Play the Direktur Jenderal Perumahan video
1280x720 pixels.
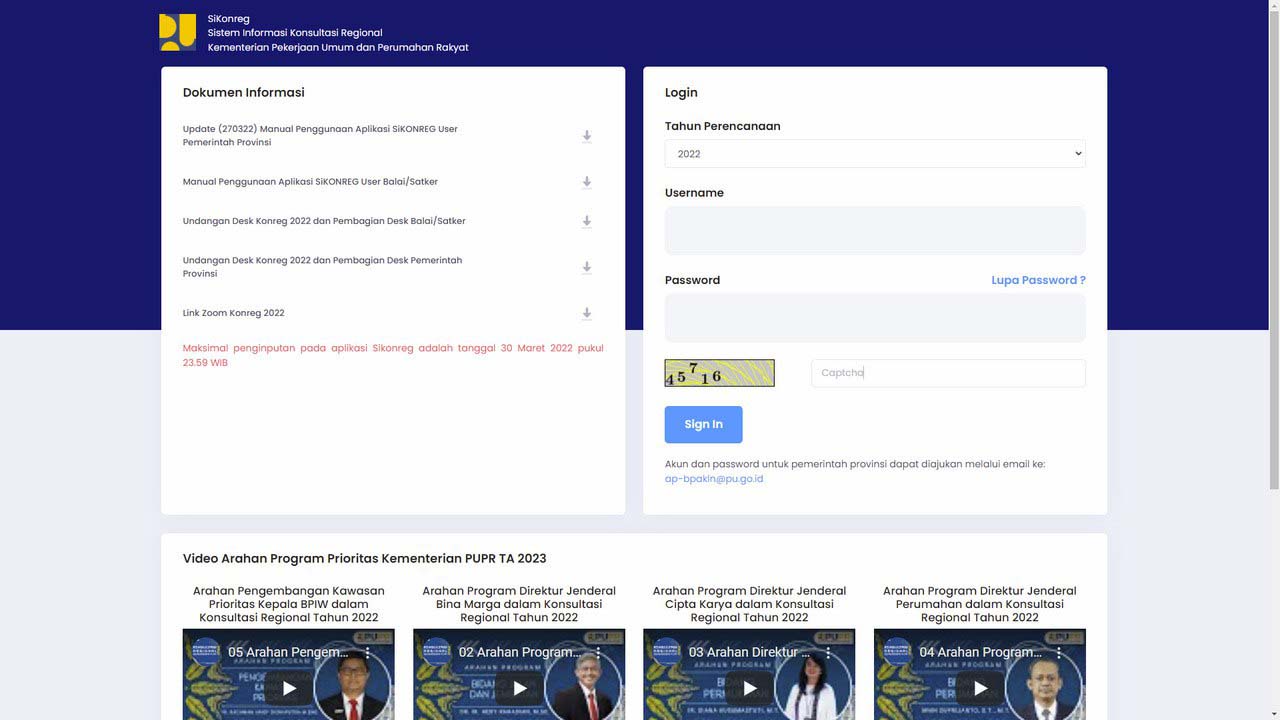point(979,688)
